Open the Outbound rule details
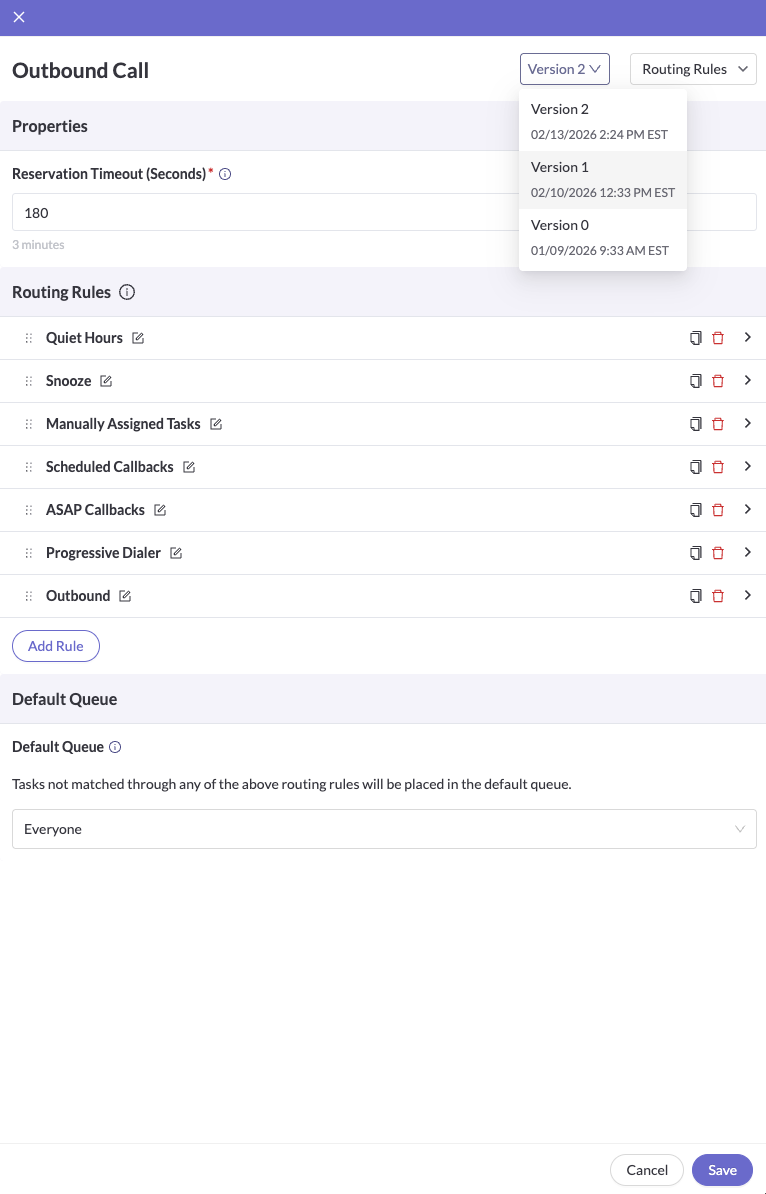The height and width of the screenshot is (1194, 766). (748, 595)
